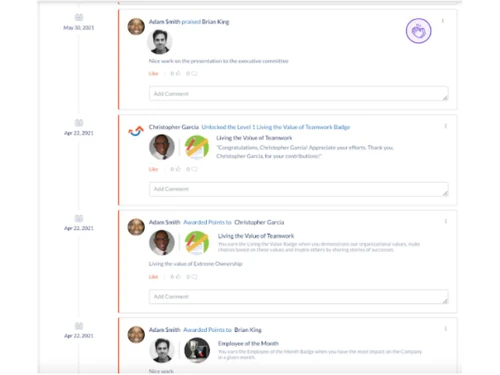500x375 pixels.
Task: Click Adam Smith's avatar on the Employee of the Month post
Action: (136, 334)
